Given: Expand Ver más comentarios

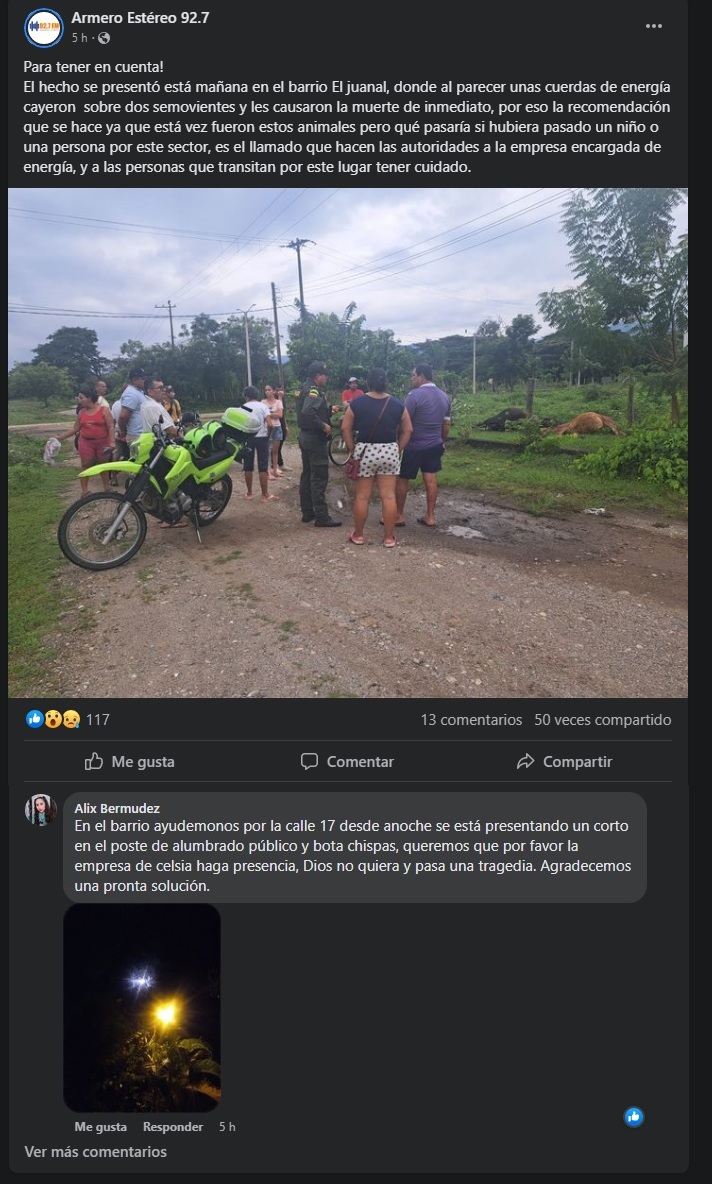Looking at the screenshot, I should pyautogui.click(x=95, y=1152).
